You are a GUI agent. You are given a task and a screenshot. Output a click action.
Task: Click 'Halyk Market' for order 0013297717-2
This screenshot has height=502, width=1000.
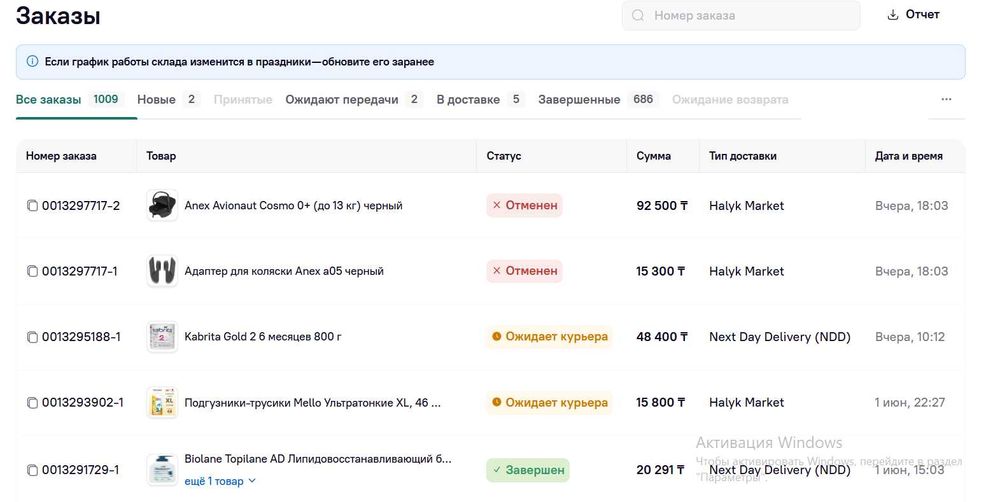[747, 205]
